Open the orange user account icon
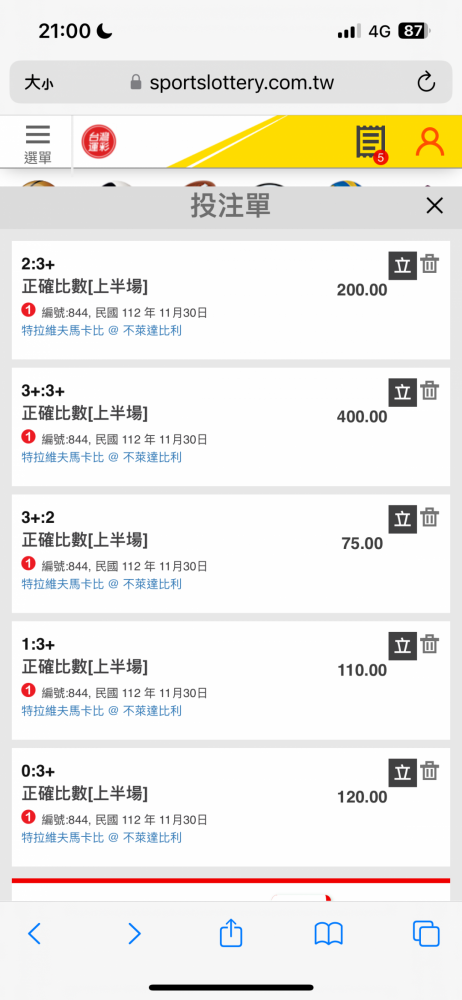This screenshot has width=462, height=1000. click(x=430, y=142)
